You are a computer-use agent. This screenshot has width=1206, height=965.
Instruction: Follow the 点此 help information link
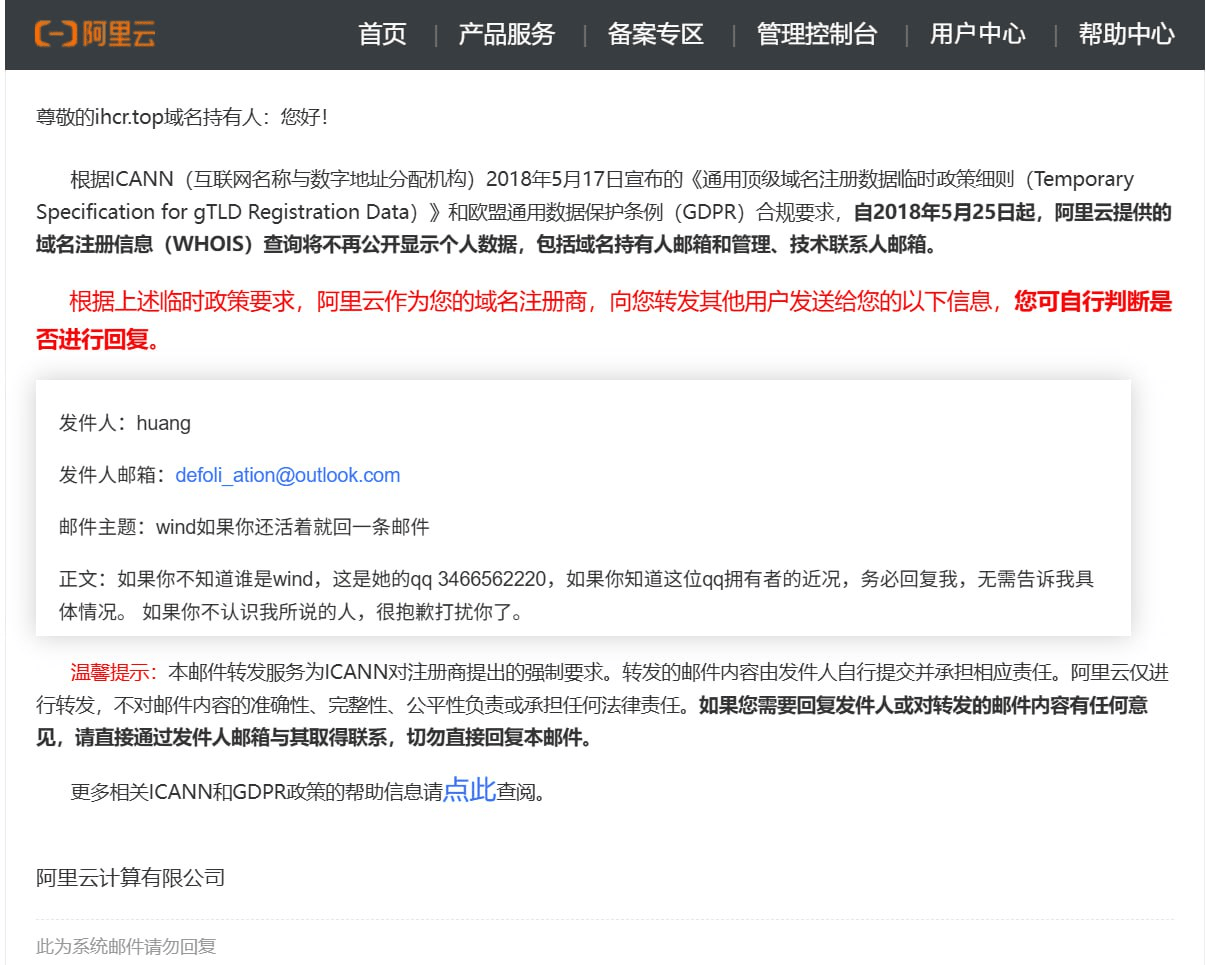(469, 791)
